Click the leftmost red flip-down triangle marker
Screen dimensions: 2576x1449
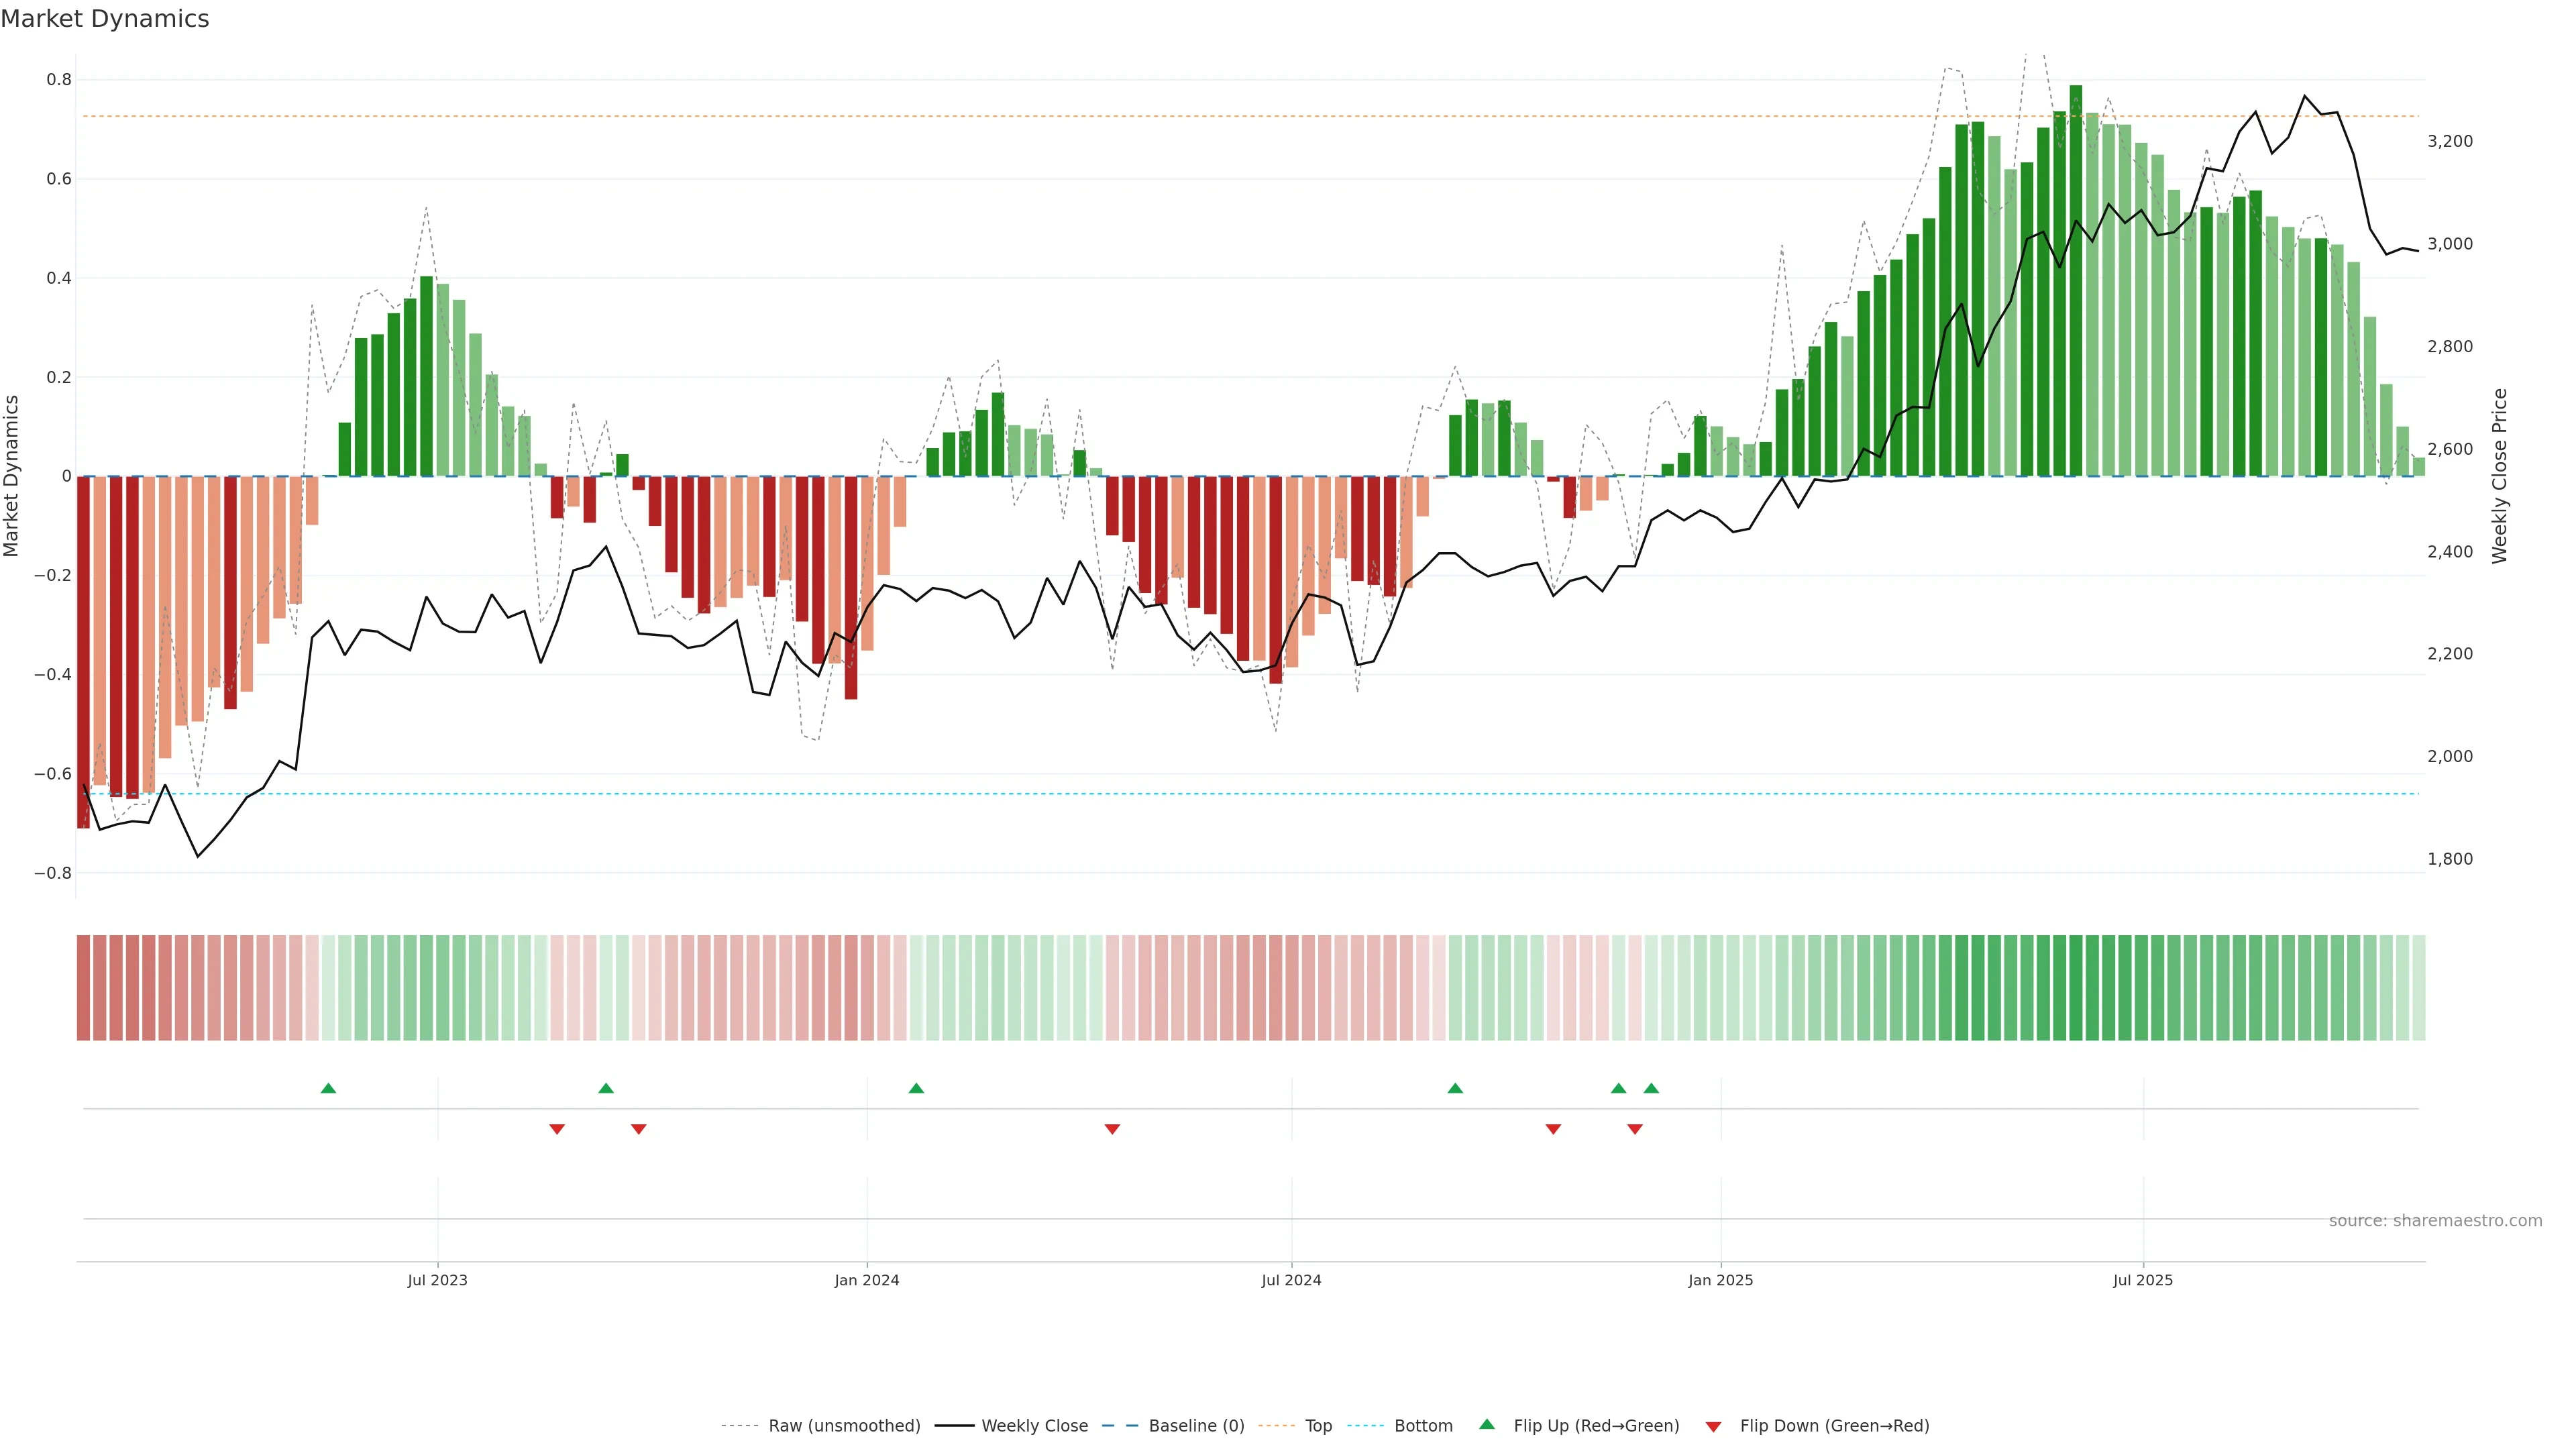coord(557,1129)
